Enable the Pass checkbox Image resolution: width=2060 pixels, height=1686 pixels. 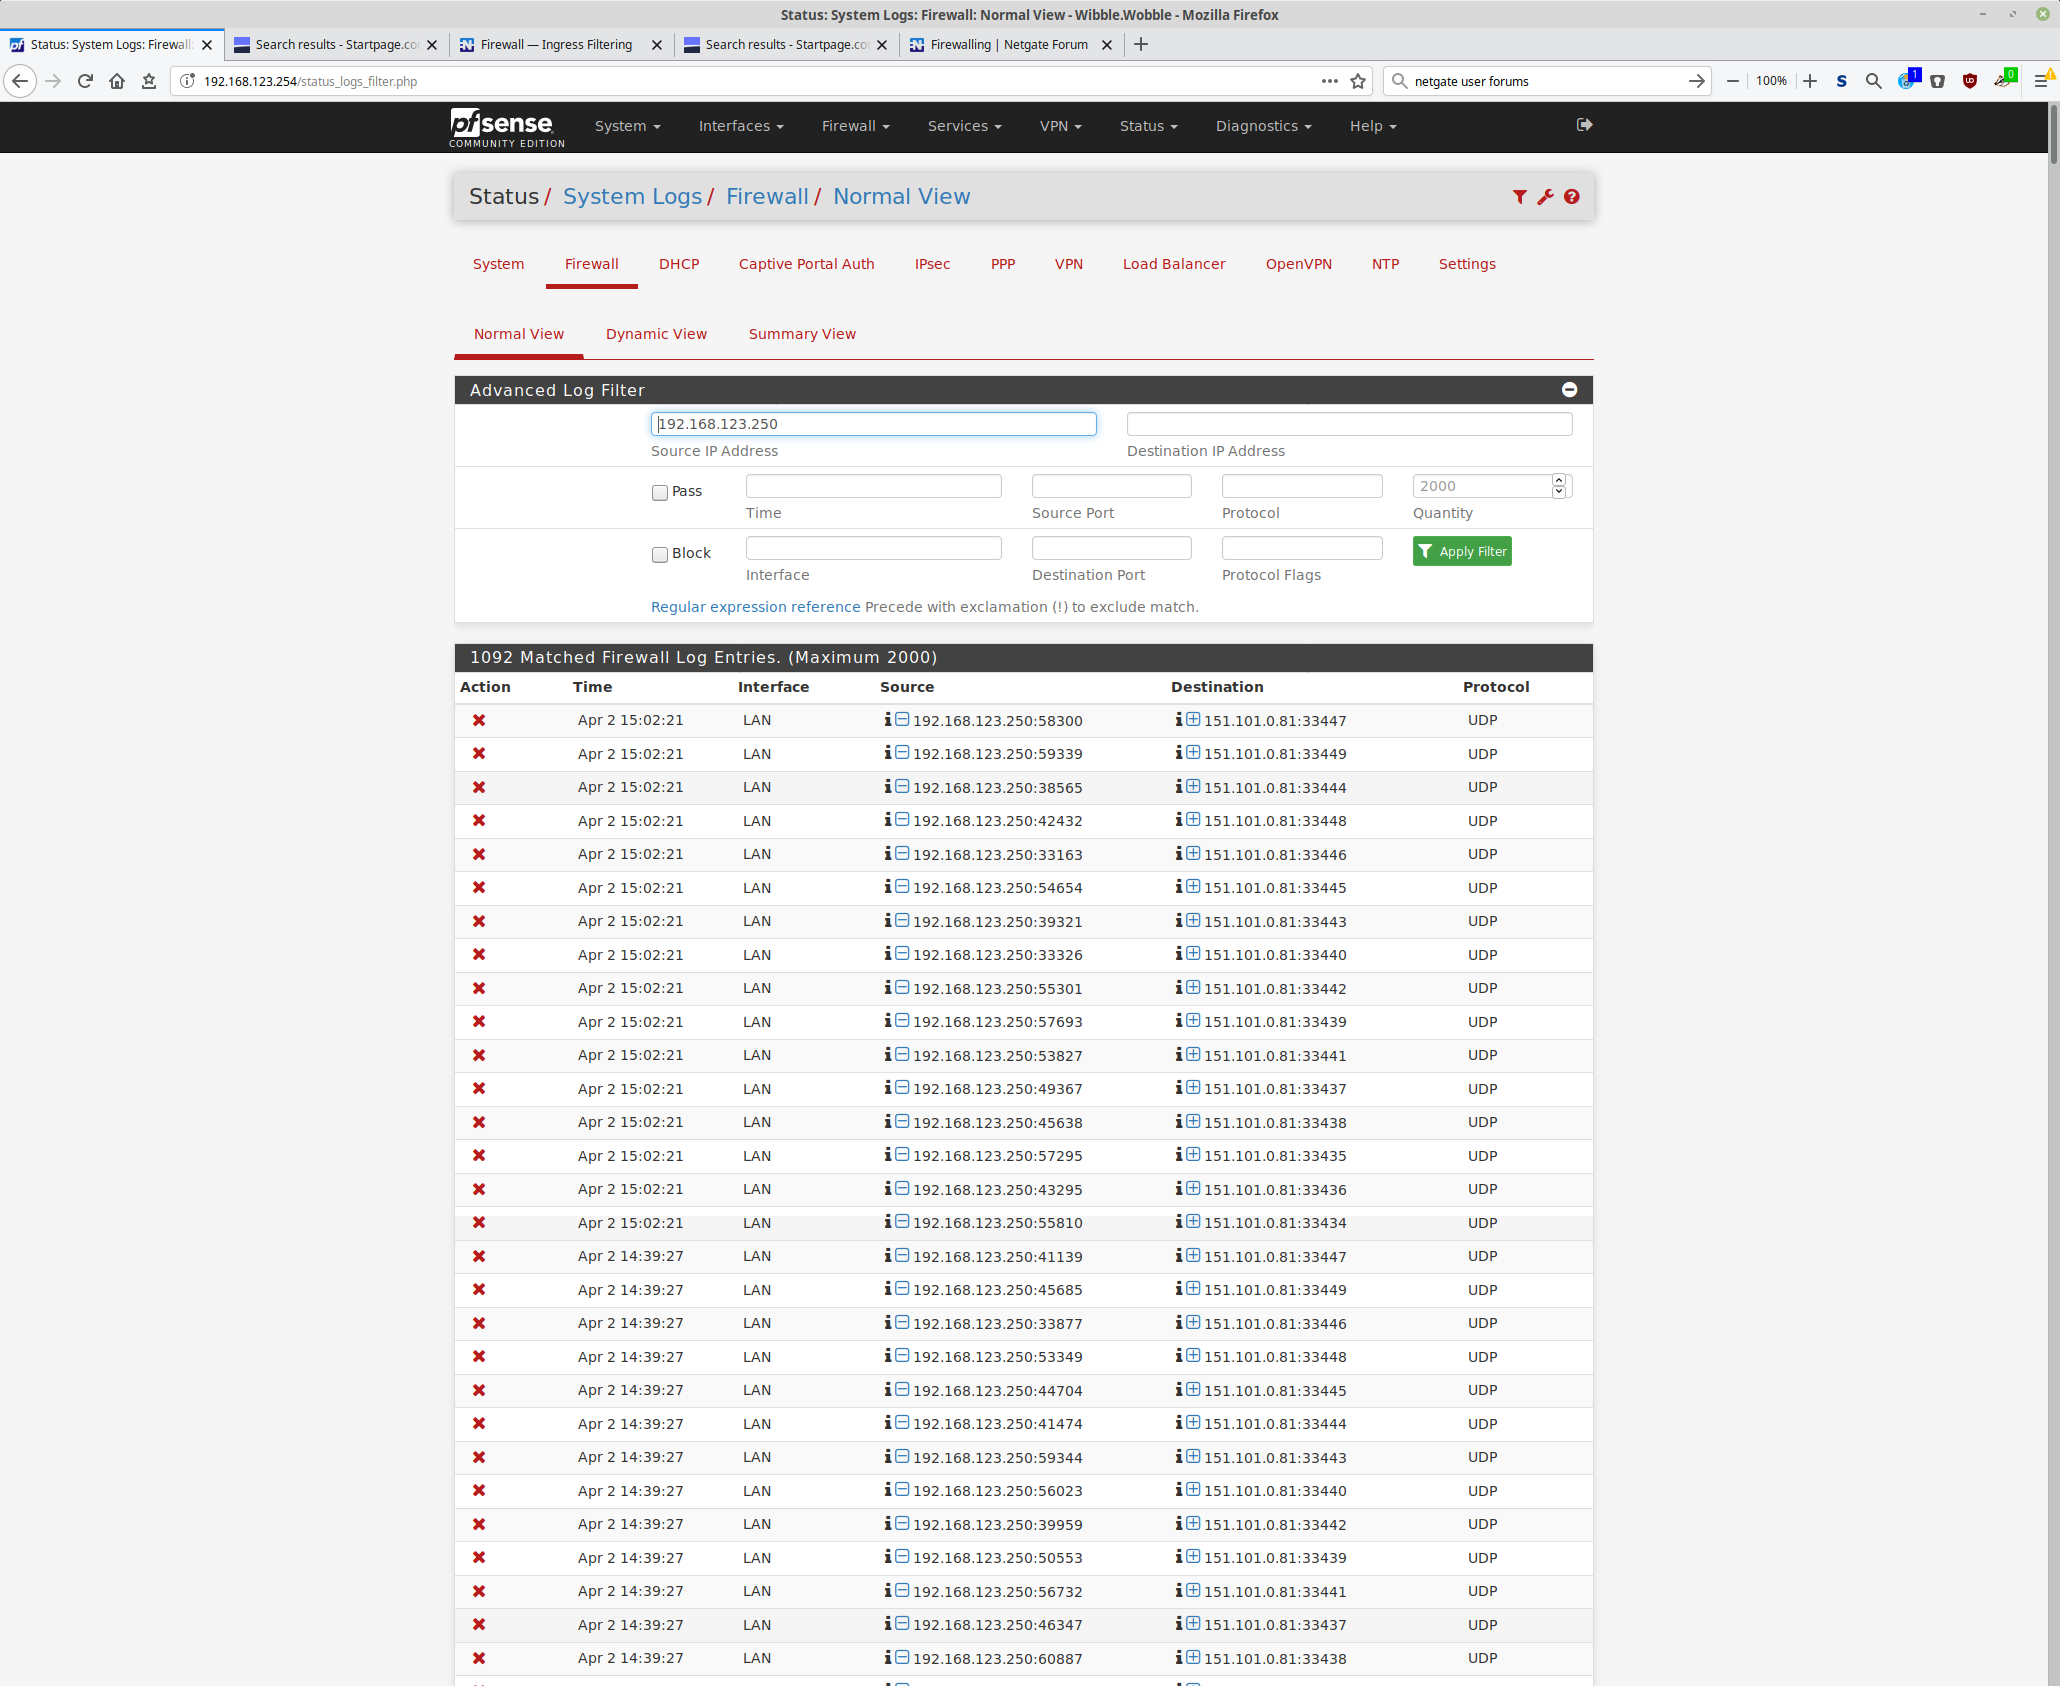coord(660,492)
